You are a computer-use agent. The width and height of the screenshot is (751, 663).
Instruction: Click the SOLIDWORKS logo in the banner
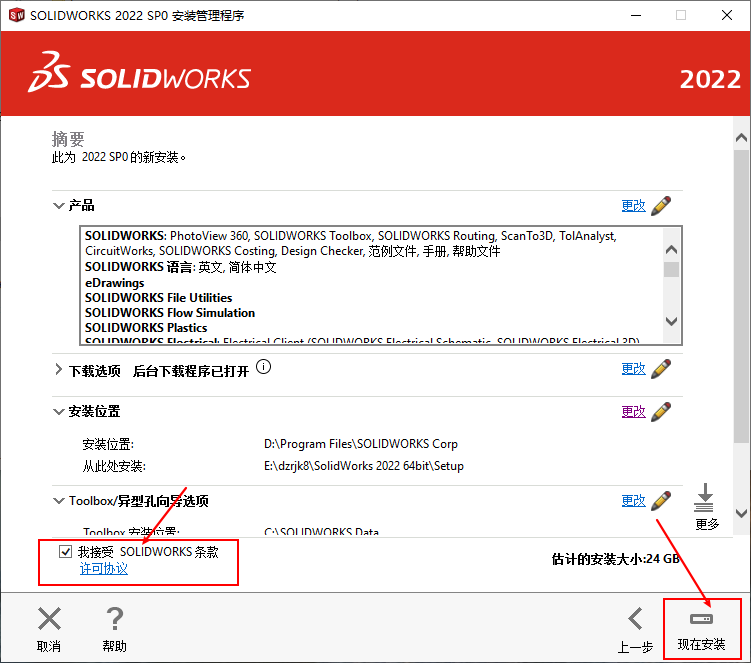[x=139, y=72]
